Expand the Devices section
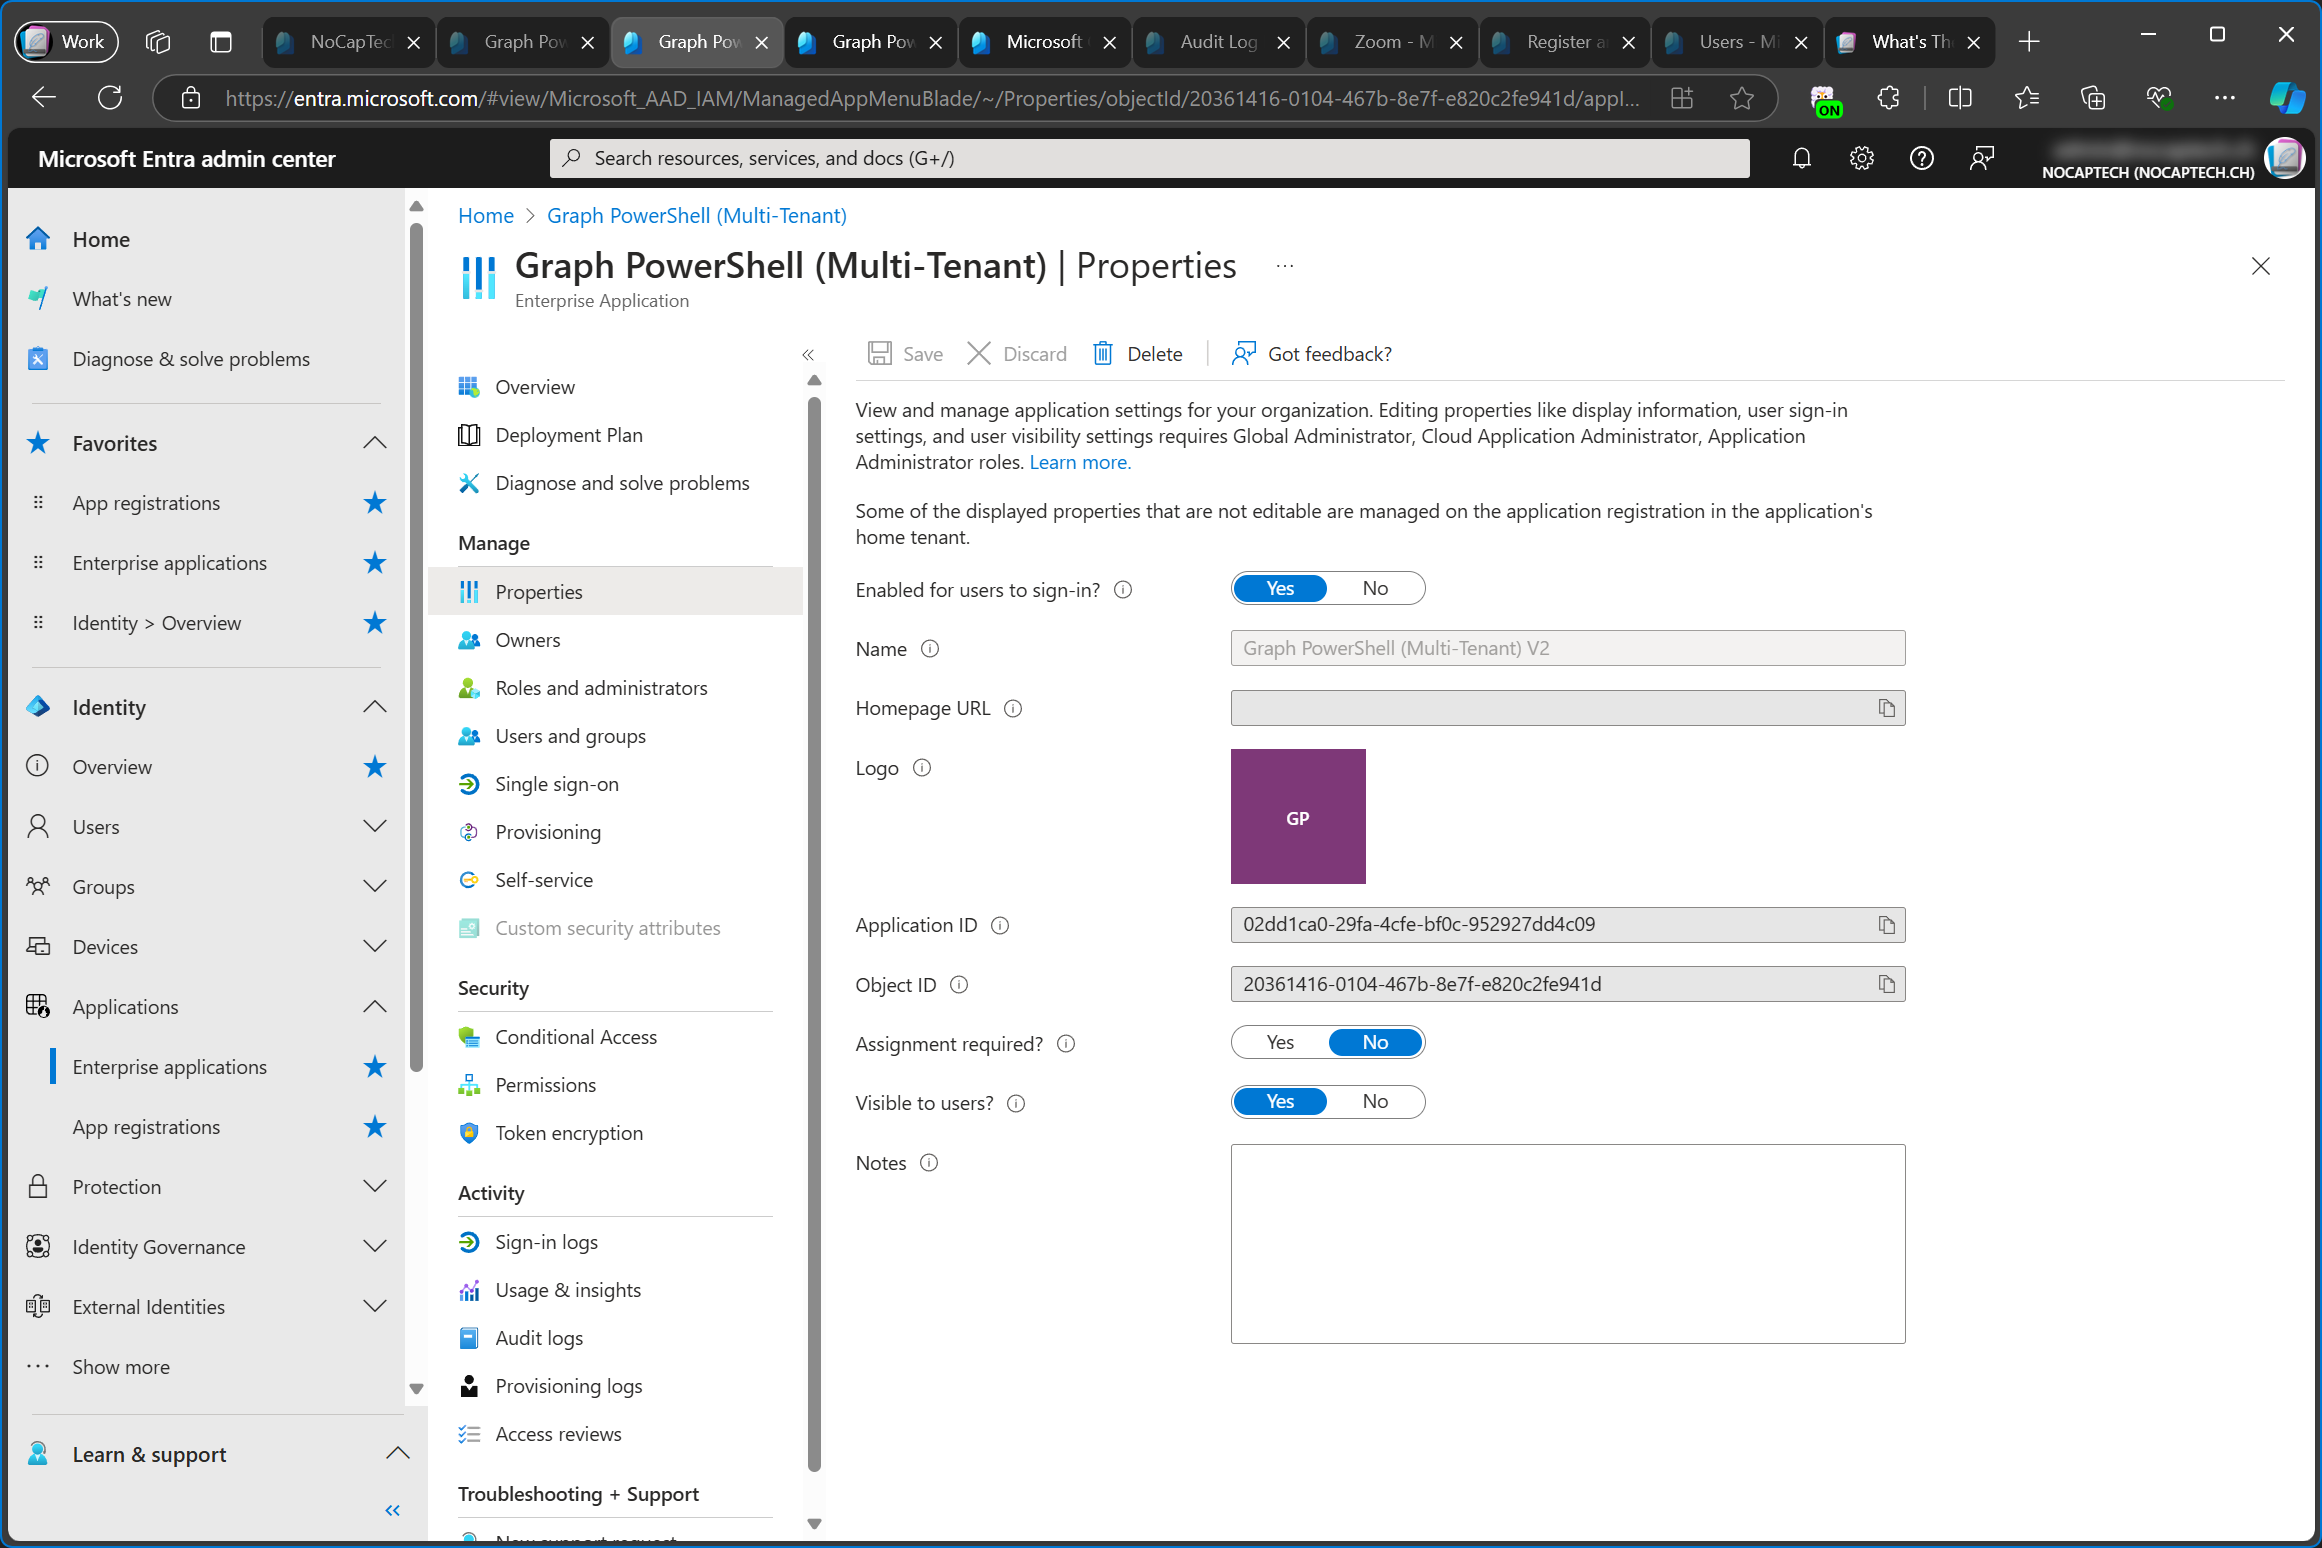 (375, 947)
